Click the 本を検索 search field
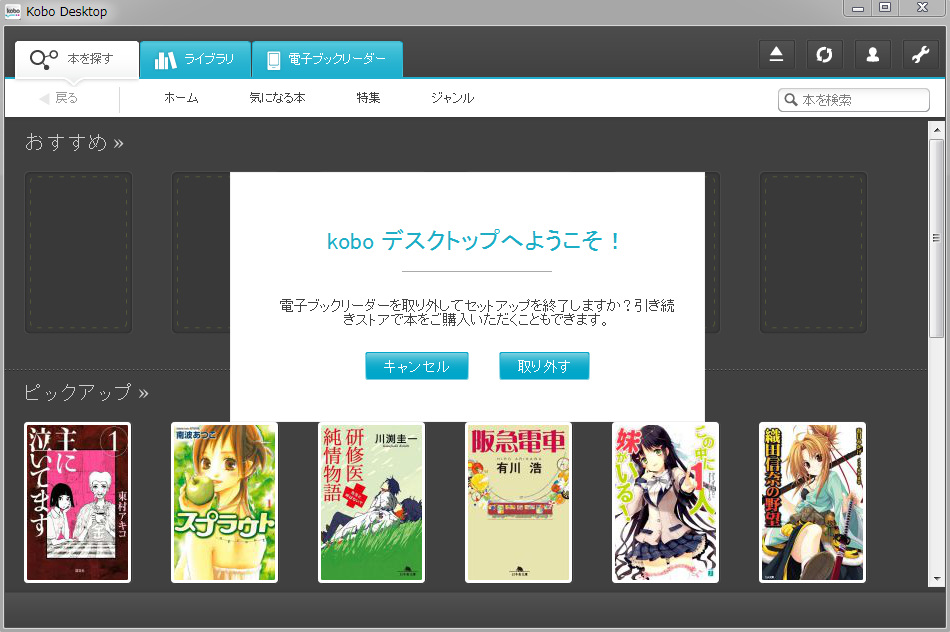This screenshot has width=950, height=632. (x=862, y=100)
